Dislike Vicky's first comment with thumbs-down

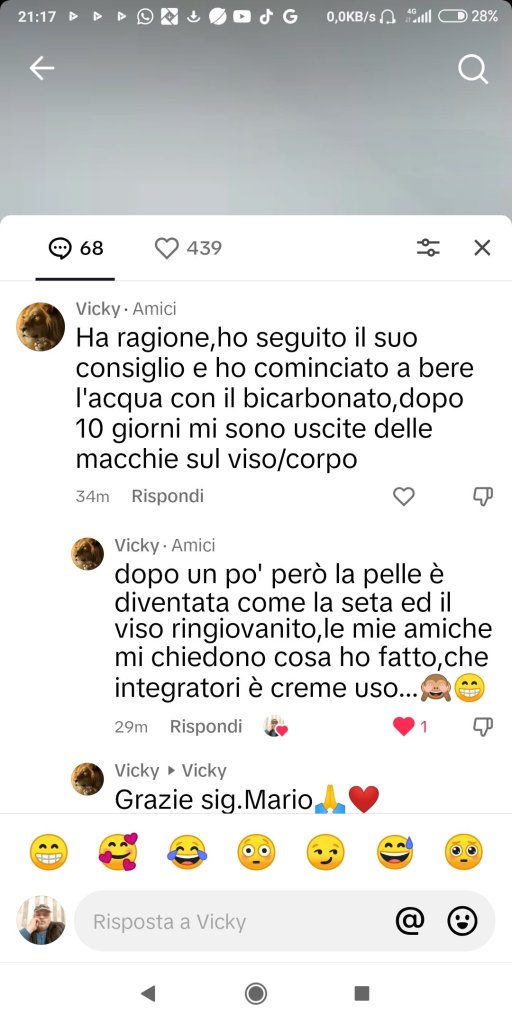(x=483, y=497)
